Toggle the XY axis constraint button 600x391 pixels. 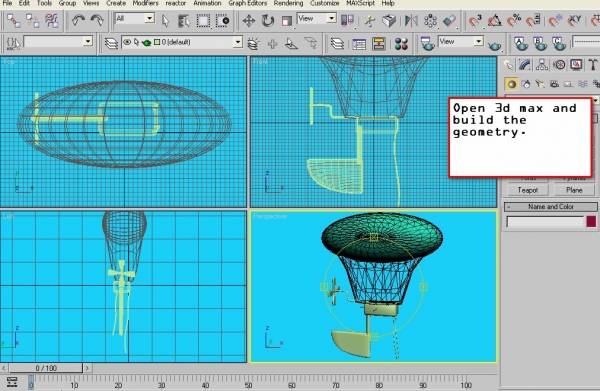(574, 20)
